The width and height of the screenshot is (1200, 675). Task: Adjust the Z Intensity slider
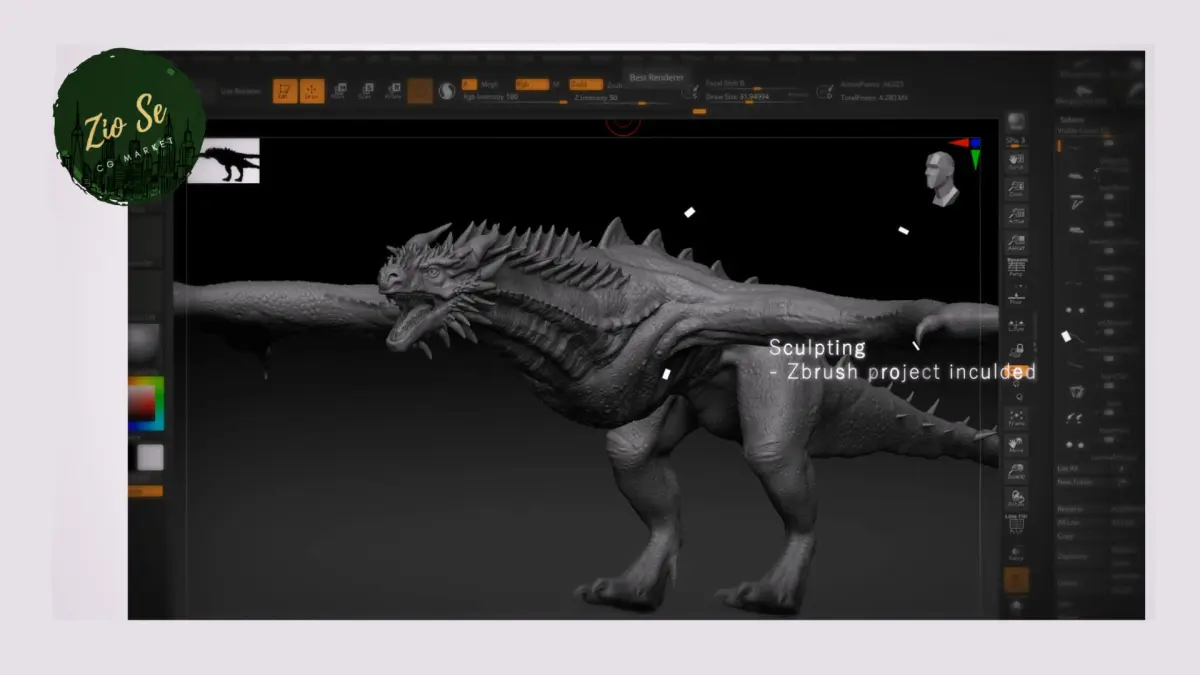[622, 98]
